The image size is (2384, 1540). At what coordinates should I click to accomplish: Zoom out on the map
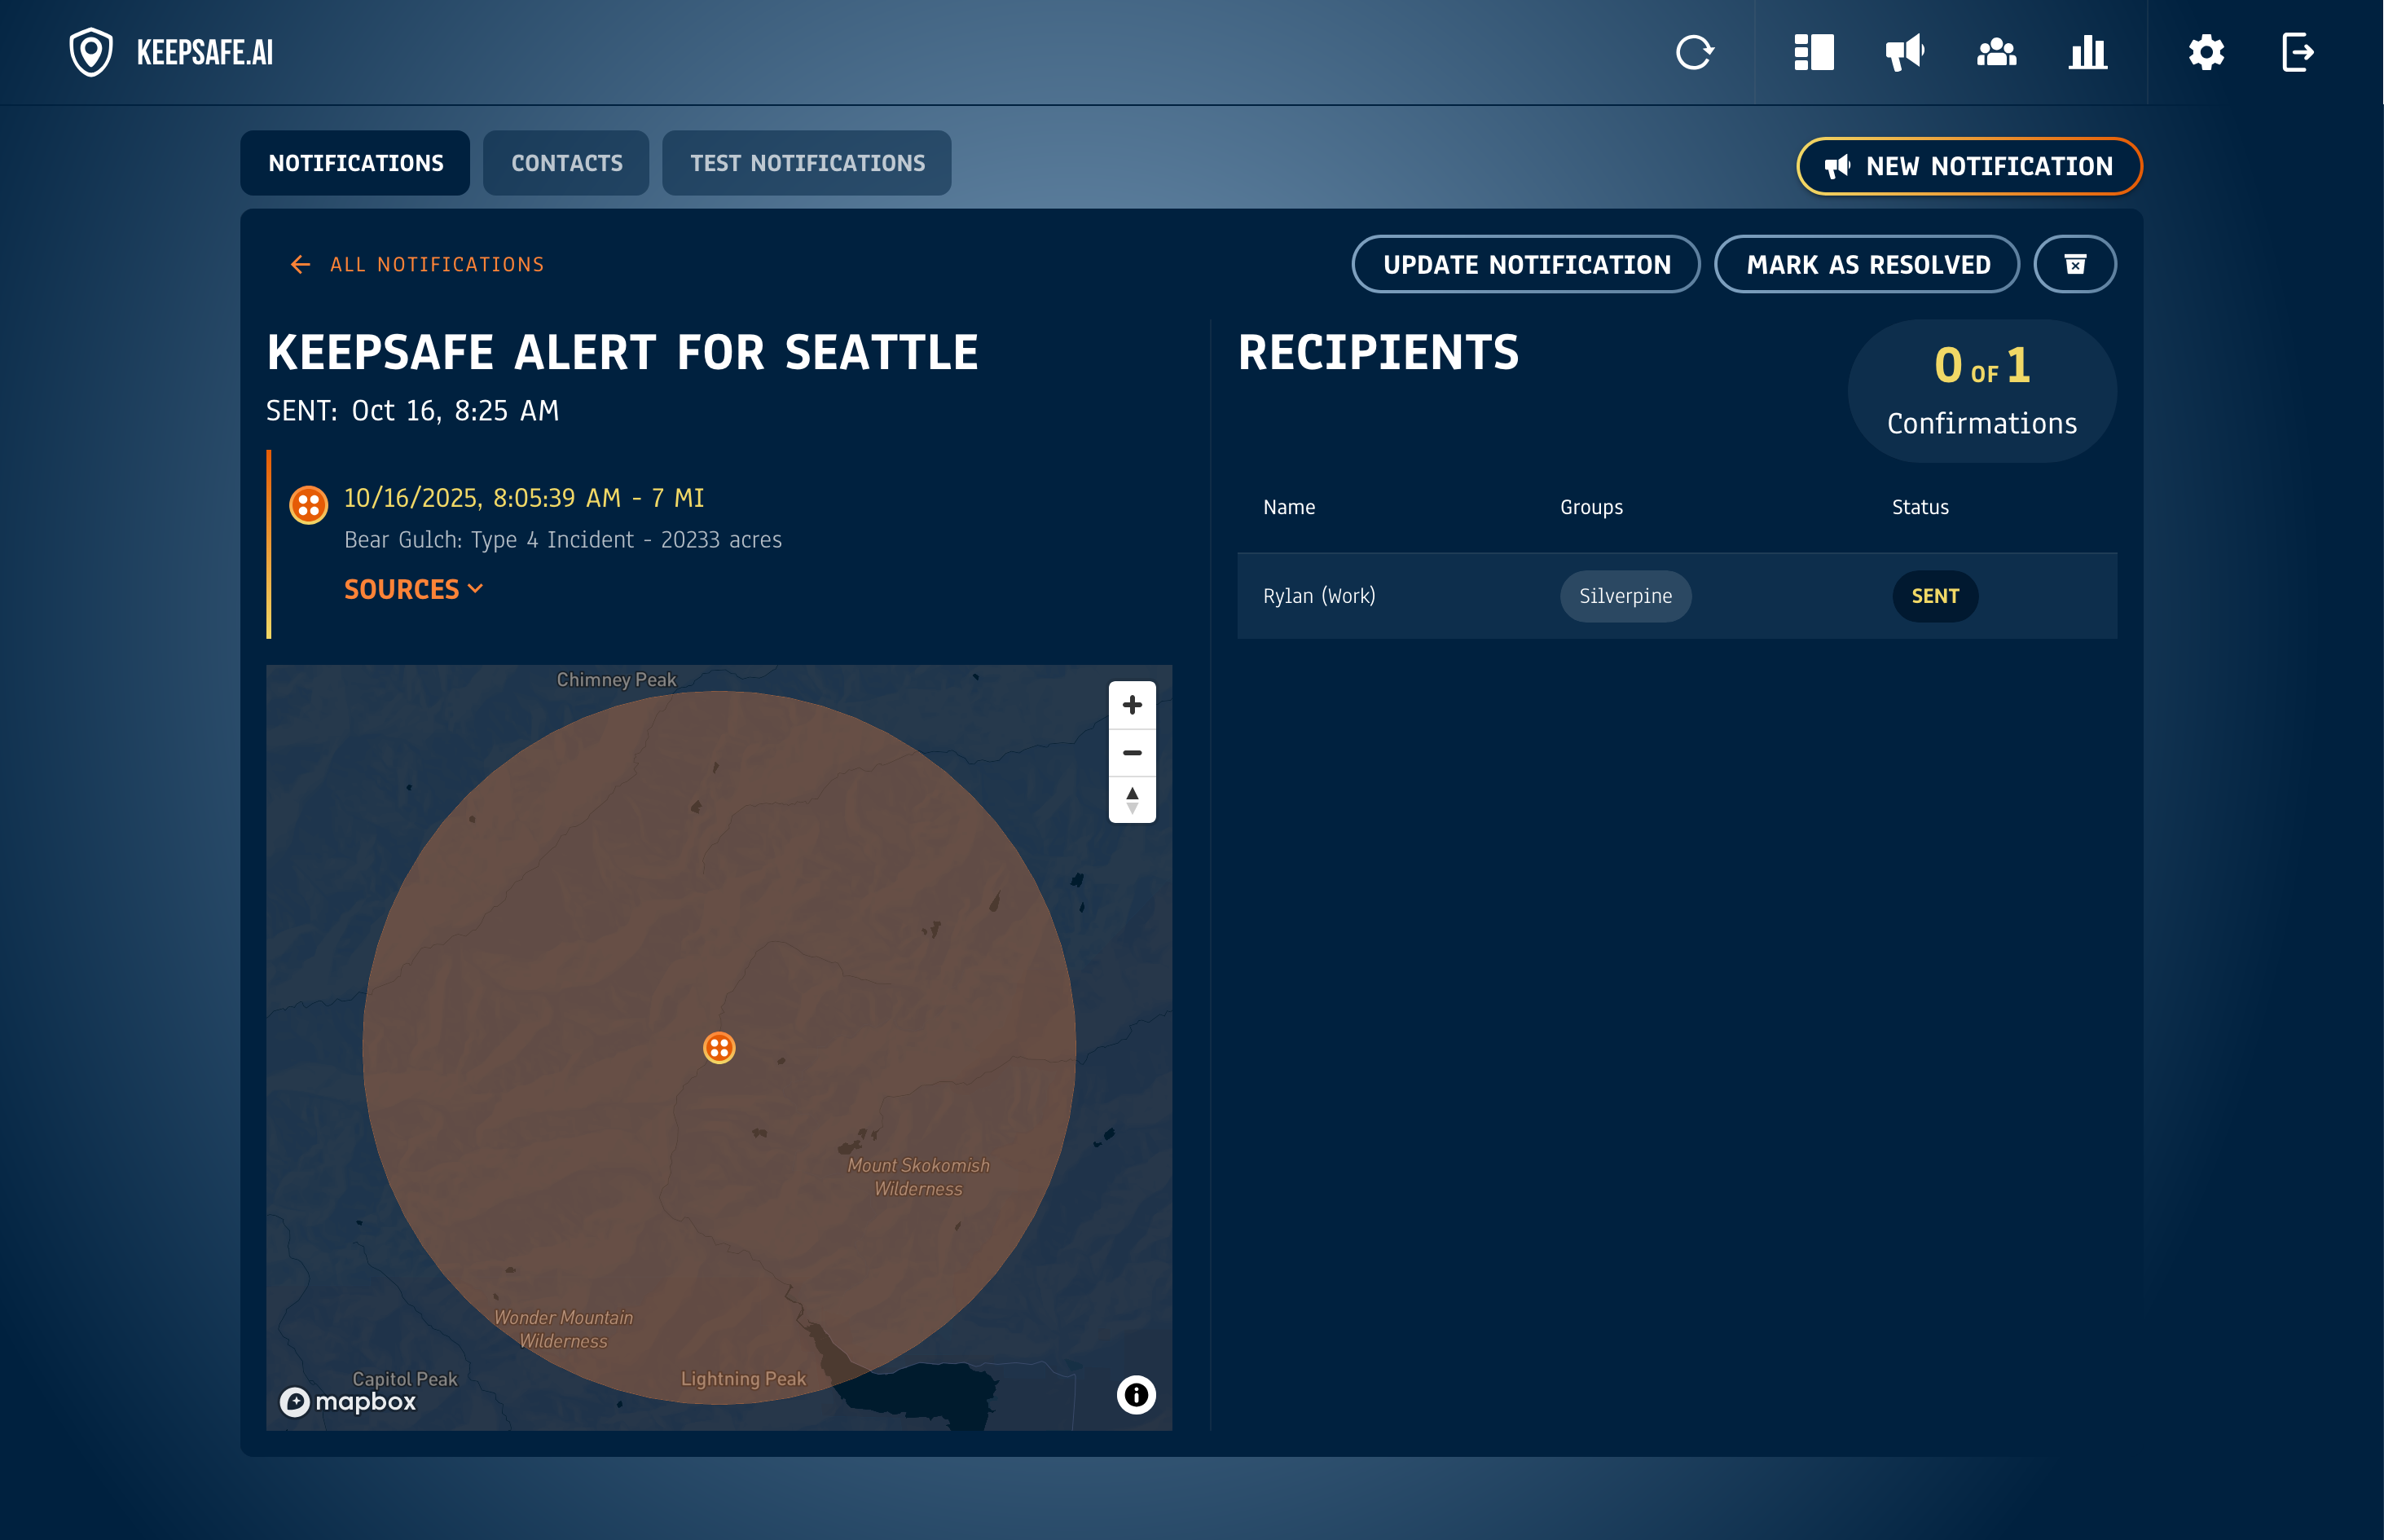(1132, 753)
